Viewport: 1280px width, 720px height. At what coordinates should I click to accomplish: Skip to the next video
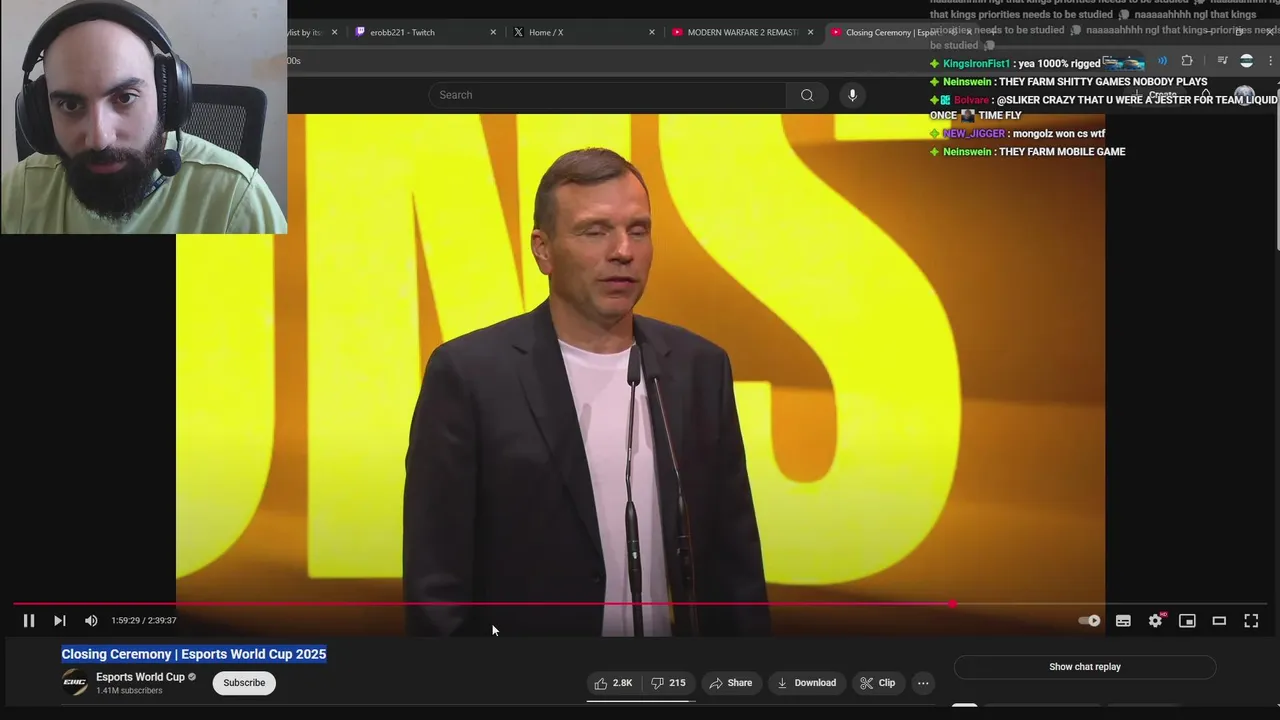(x=60, y=621)
